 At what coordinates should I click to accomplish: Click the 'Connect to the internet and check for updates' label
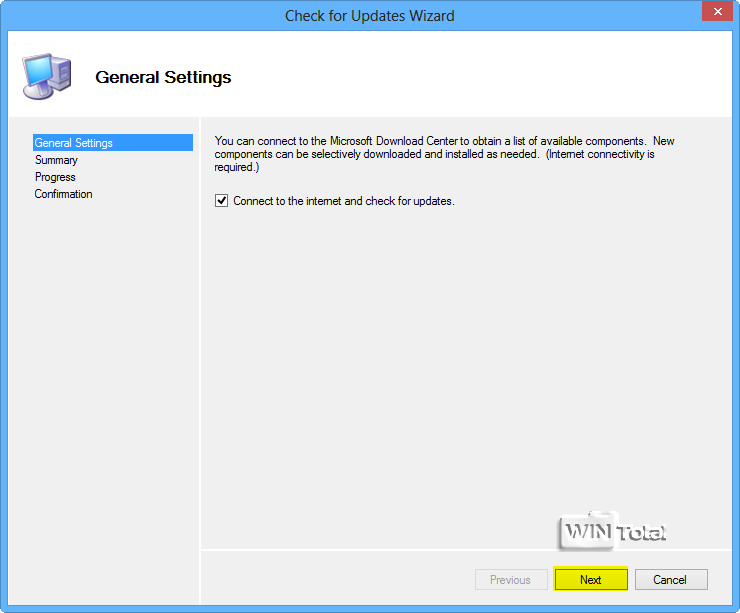344,201
